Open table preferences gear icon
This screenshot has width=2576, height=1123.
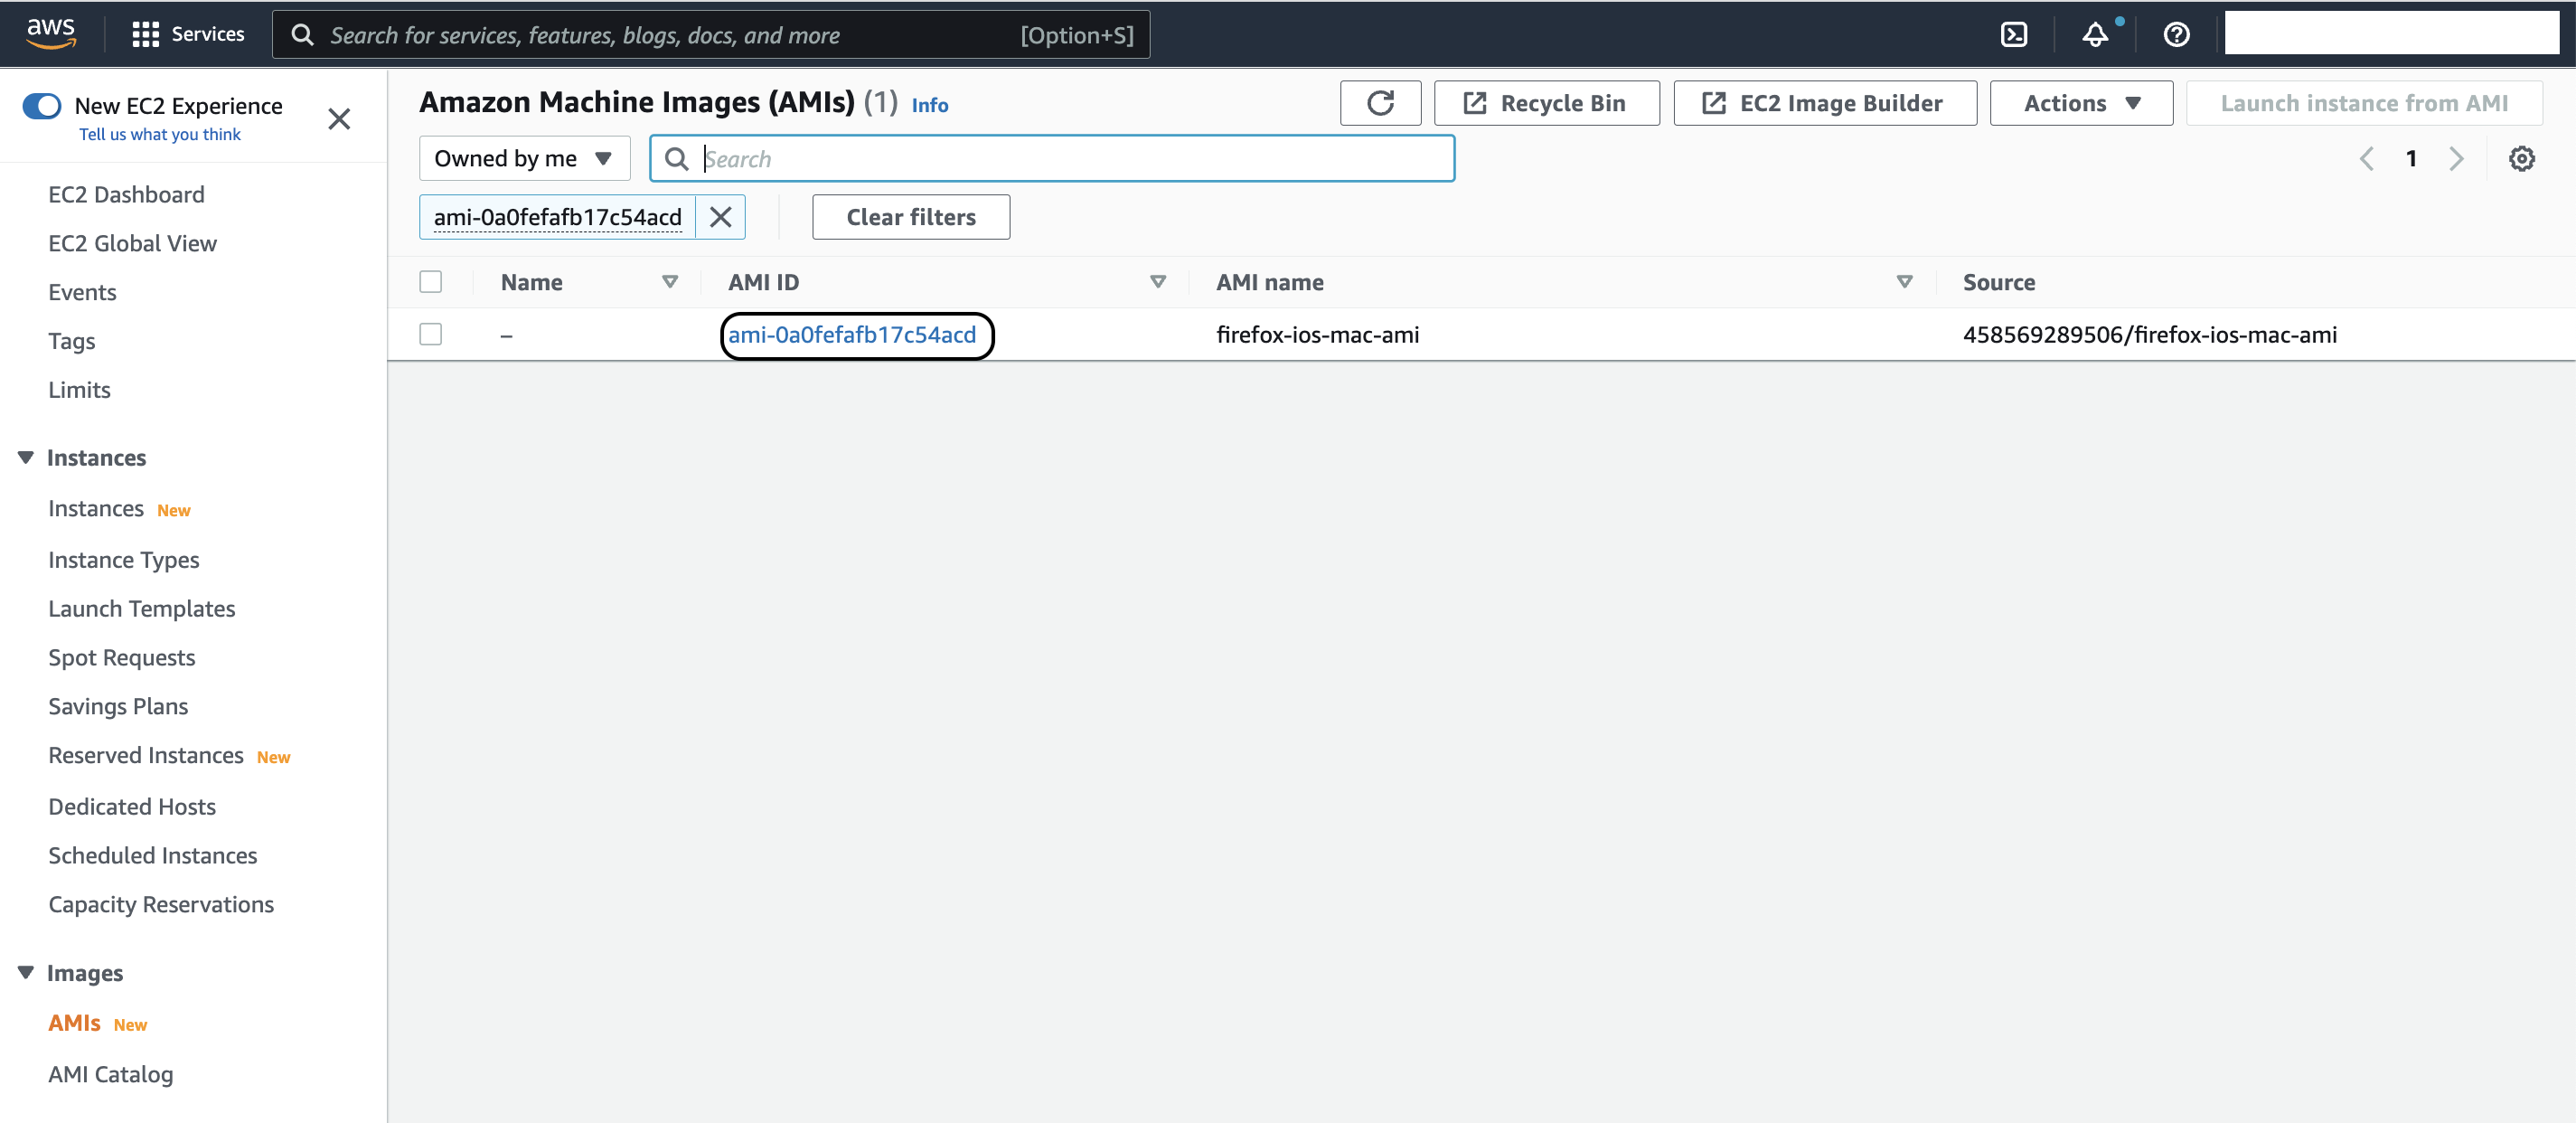(x=2521, y=158)
